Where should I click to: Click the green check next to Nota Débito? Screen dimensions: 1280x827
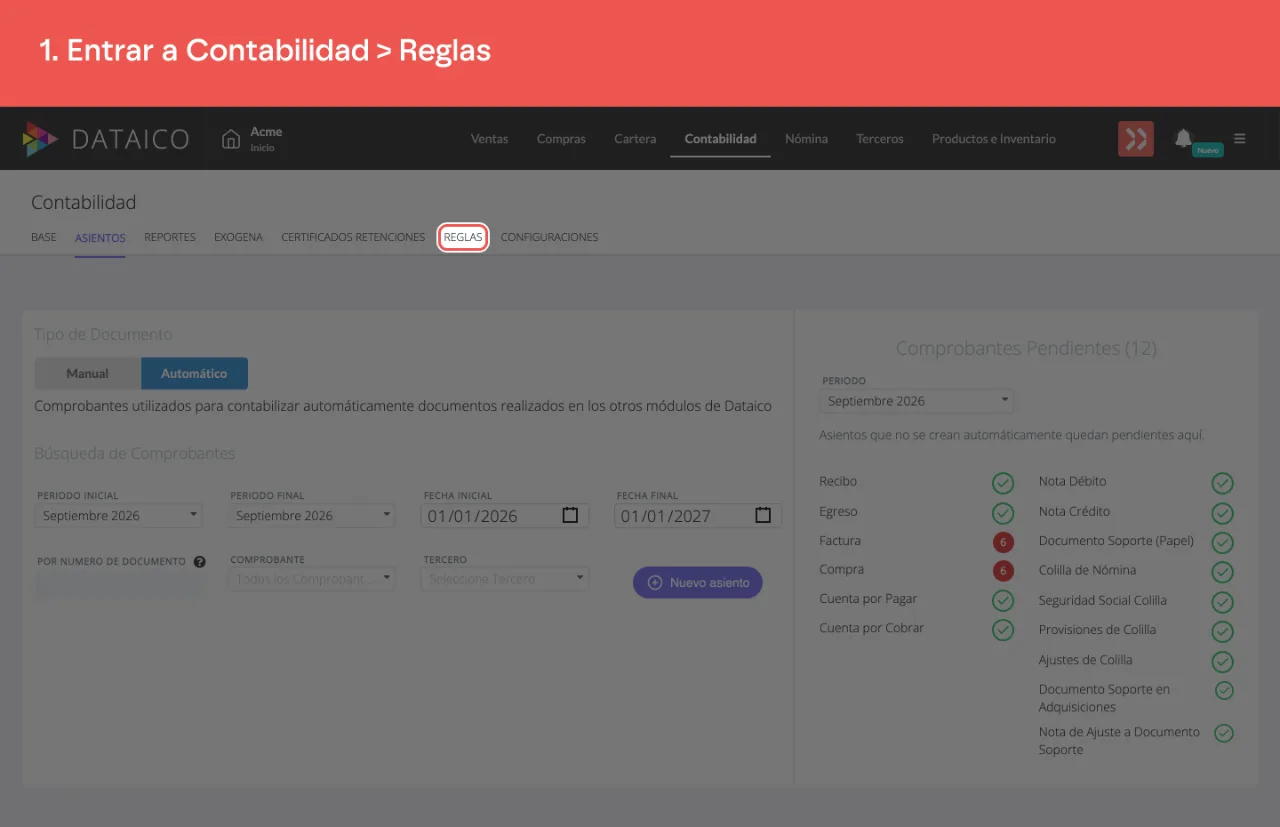[1222, 483]
